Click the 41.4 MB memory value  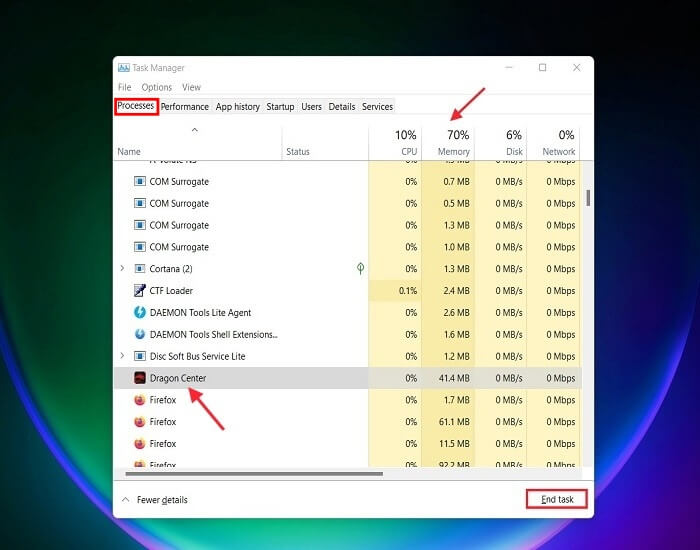point(454,378)
